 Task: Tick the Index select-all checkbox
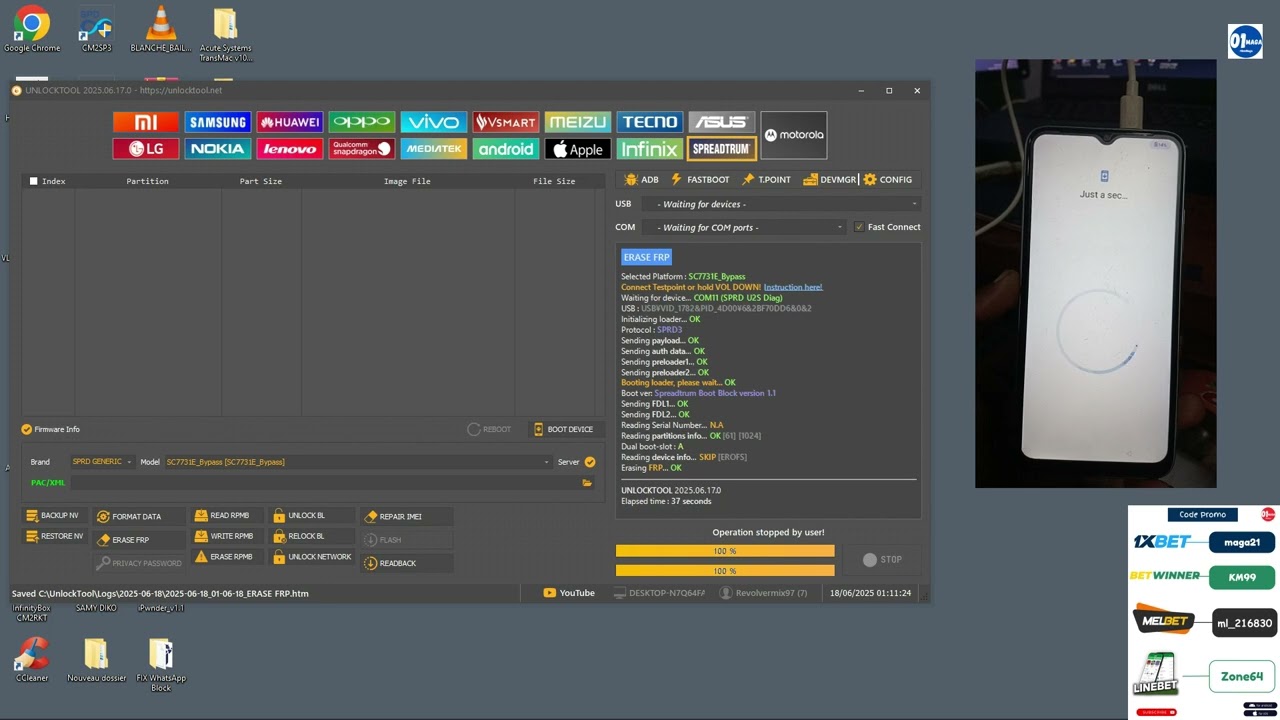tap(34, 181)
